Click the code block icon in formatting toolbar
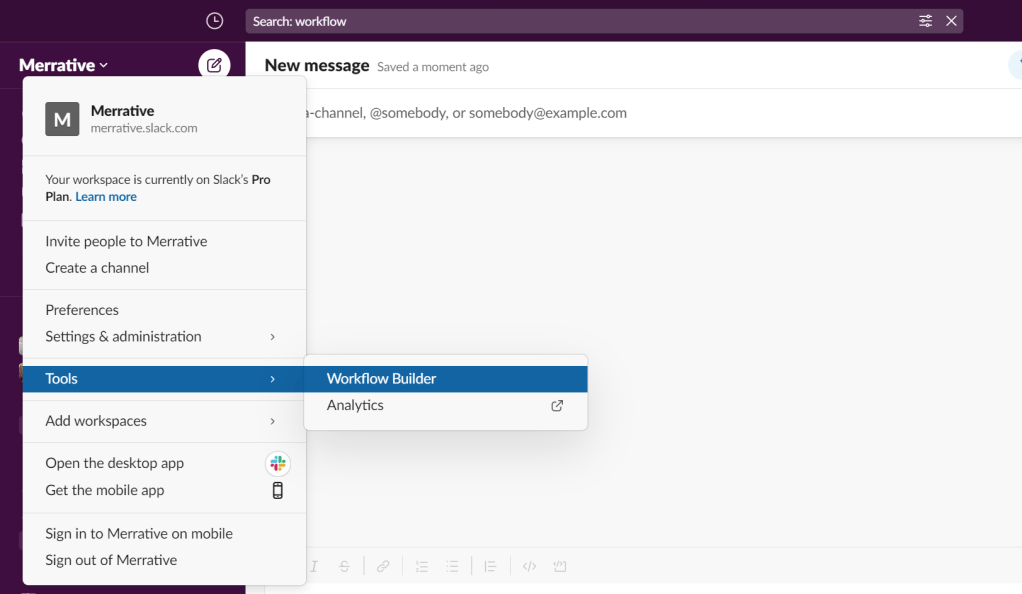1022x594 pixels. coord(559,566)
